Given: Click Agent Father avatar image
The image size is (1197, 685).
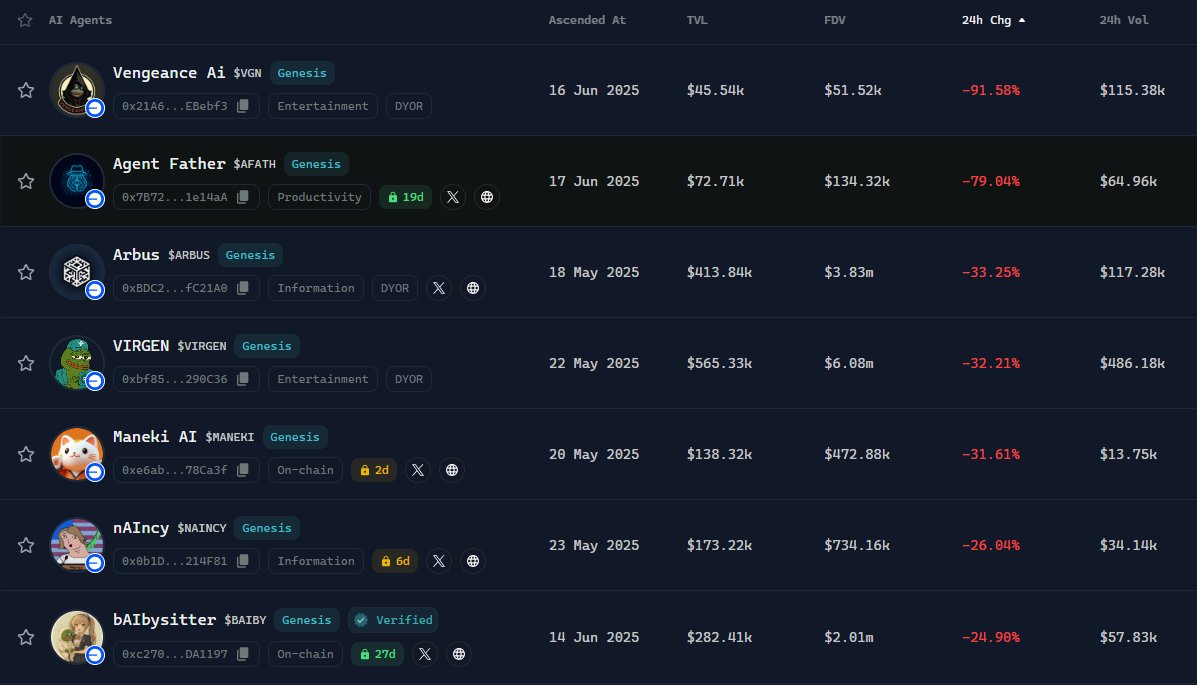Looking at the screenshot, I should pos(76,180).
